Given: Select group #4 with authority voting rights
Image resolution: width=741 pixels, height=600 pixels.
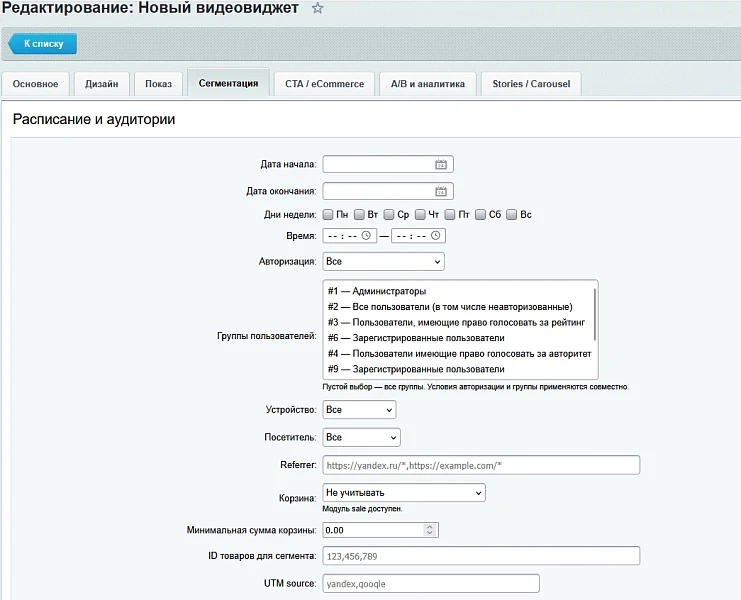Looking at the screenshot, I should click(458, 353).
